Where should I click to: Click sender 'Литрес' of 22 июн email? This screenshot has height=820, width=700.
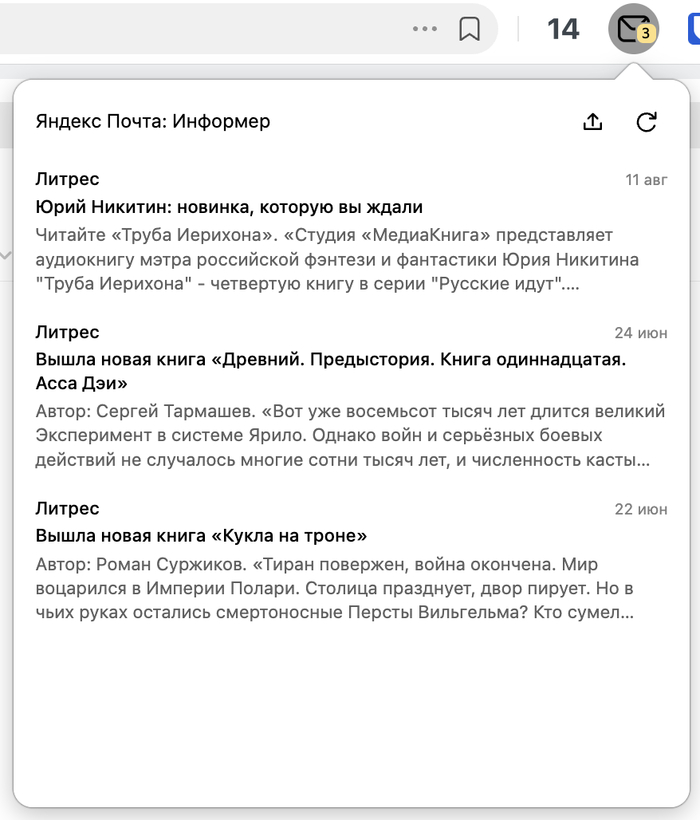(67, 508)
